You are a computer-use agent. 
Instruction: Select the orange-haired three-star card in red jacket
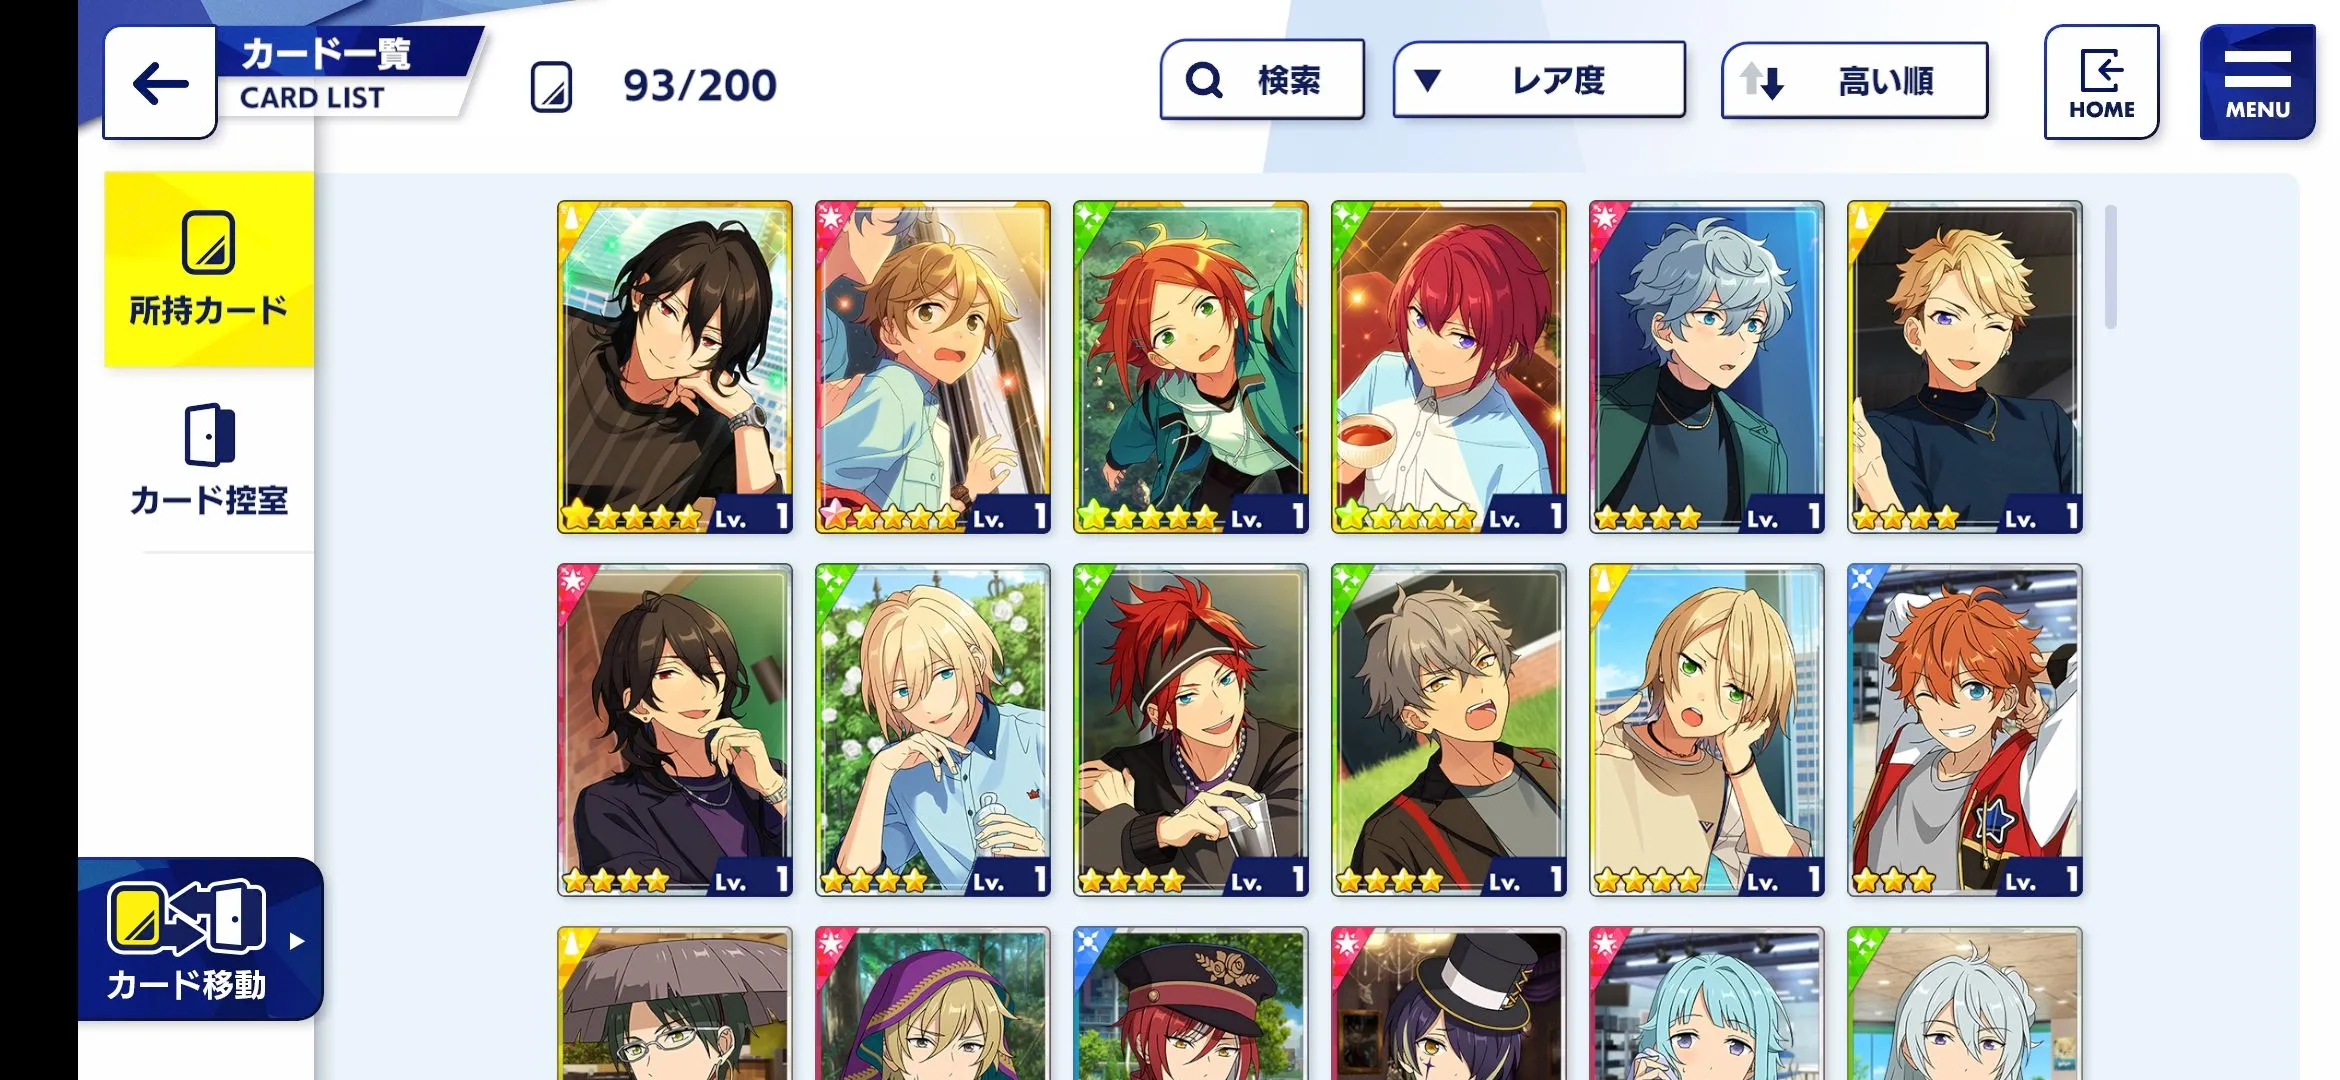point(1965,730)
